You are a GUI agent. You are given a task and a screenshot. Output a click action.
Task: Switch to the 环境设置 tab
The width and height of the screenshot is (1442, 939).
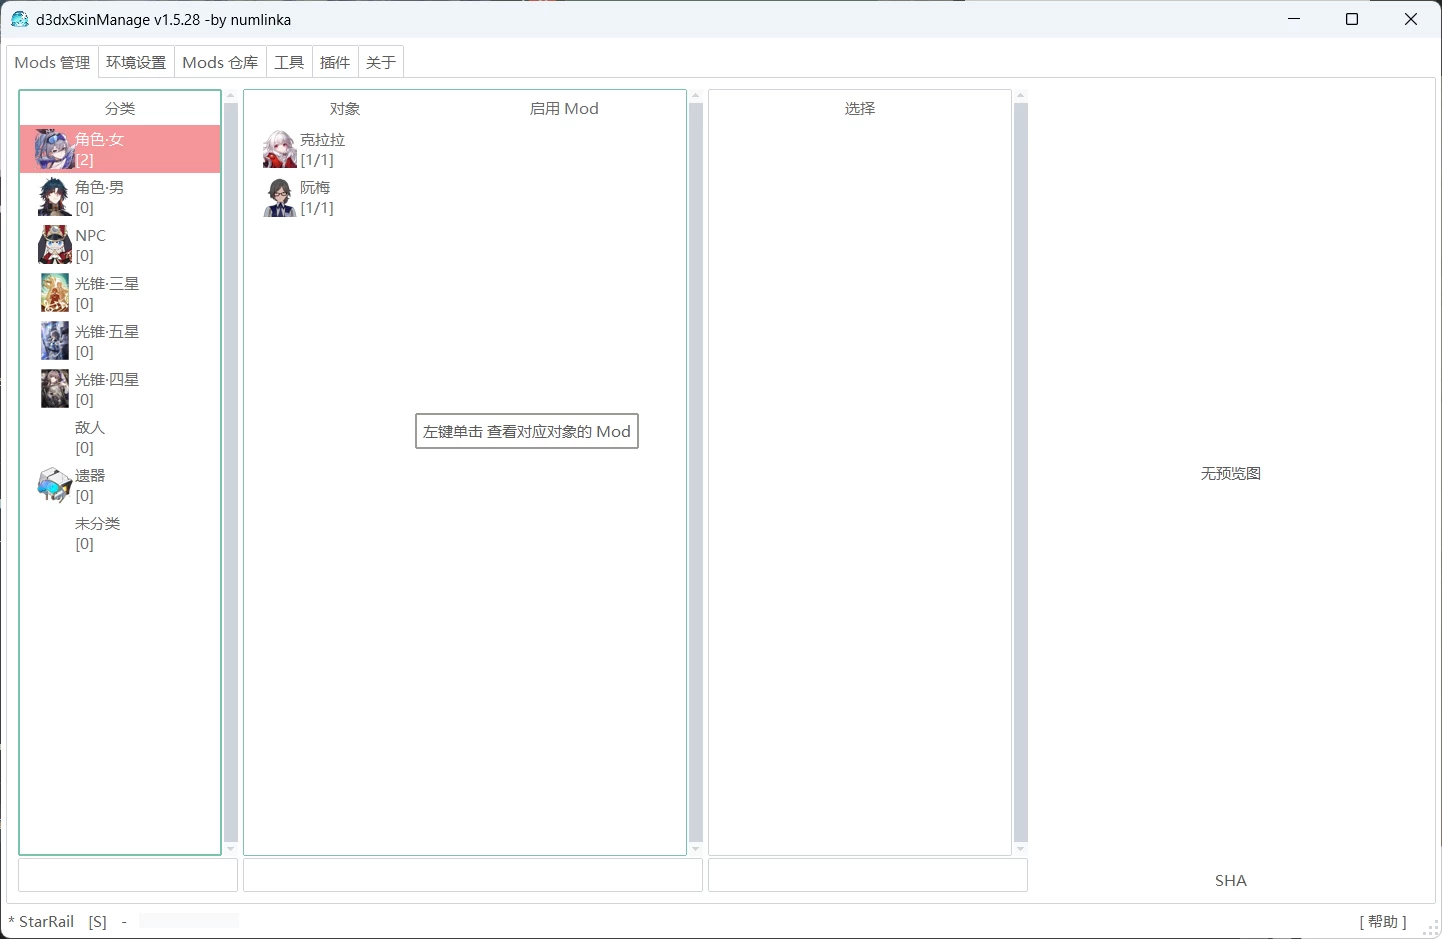136,62
